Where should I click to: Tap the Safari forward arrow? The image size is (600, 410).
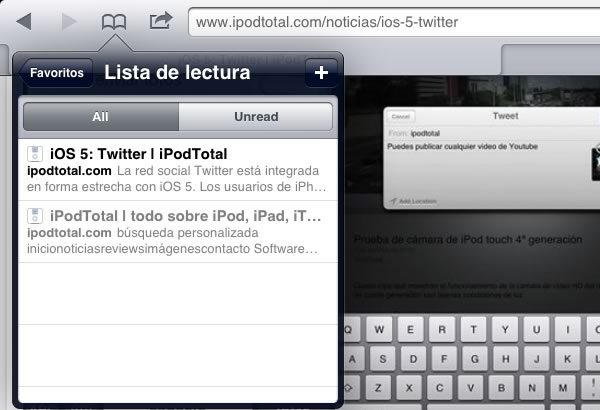(69, 21)
